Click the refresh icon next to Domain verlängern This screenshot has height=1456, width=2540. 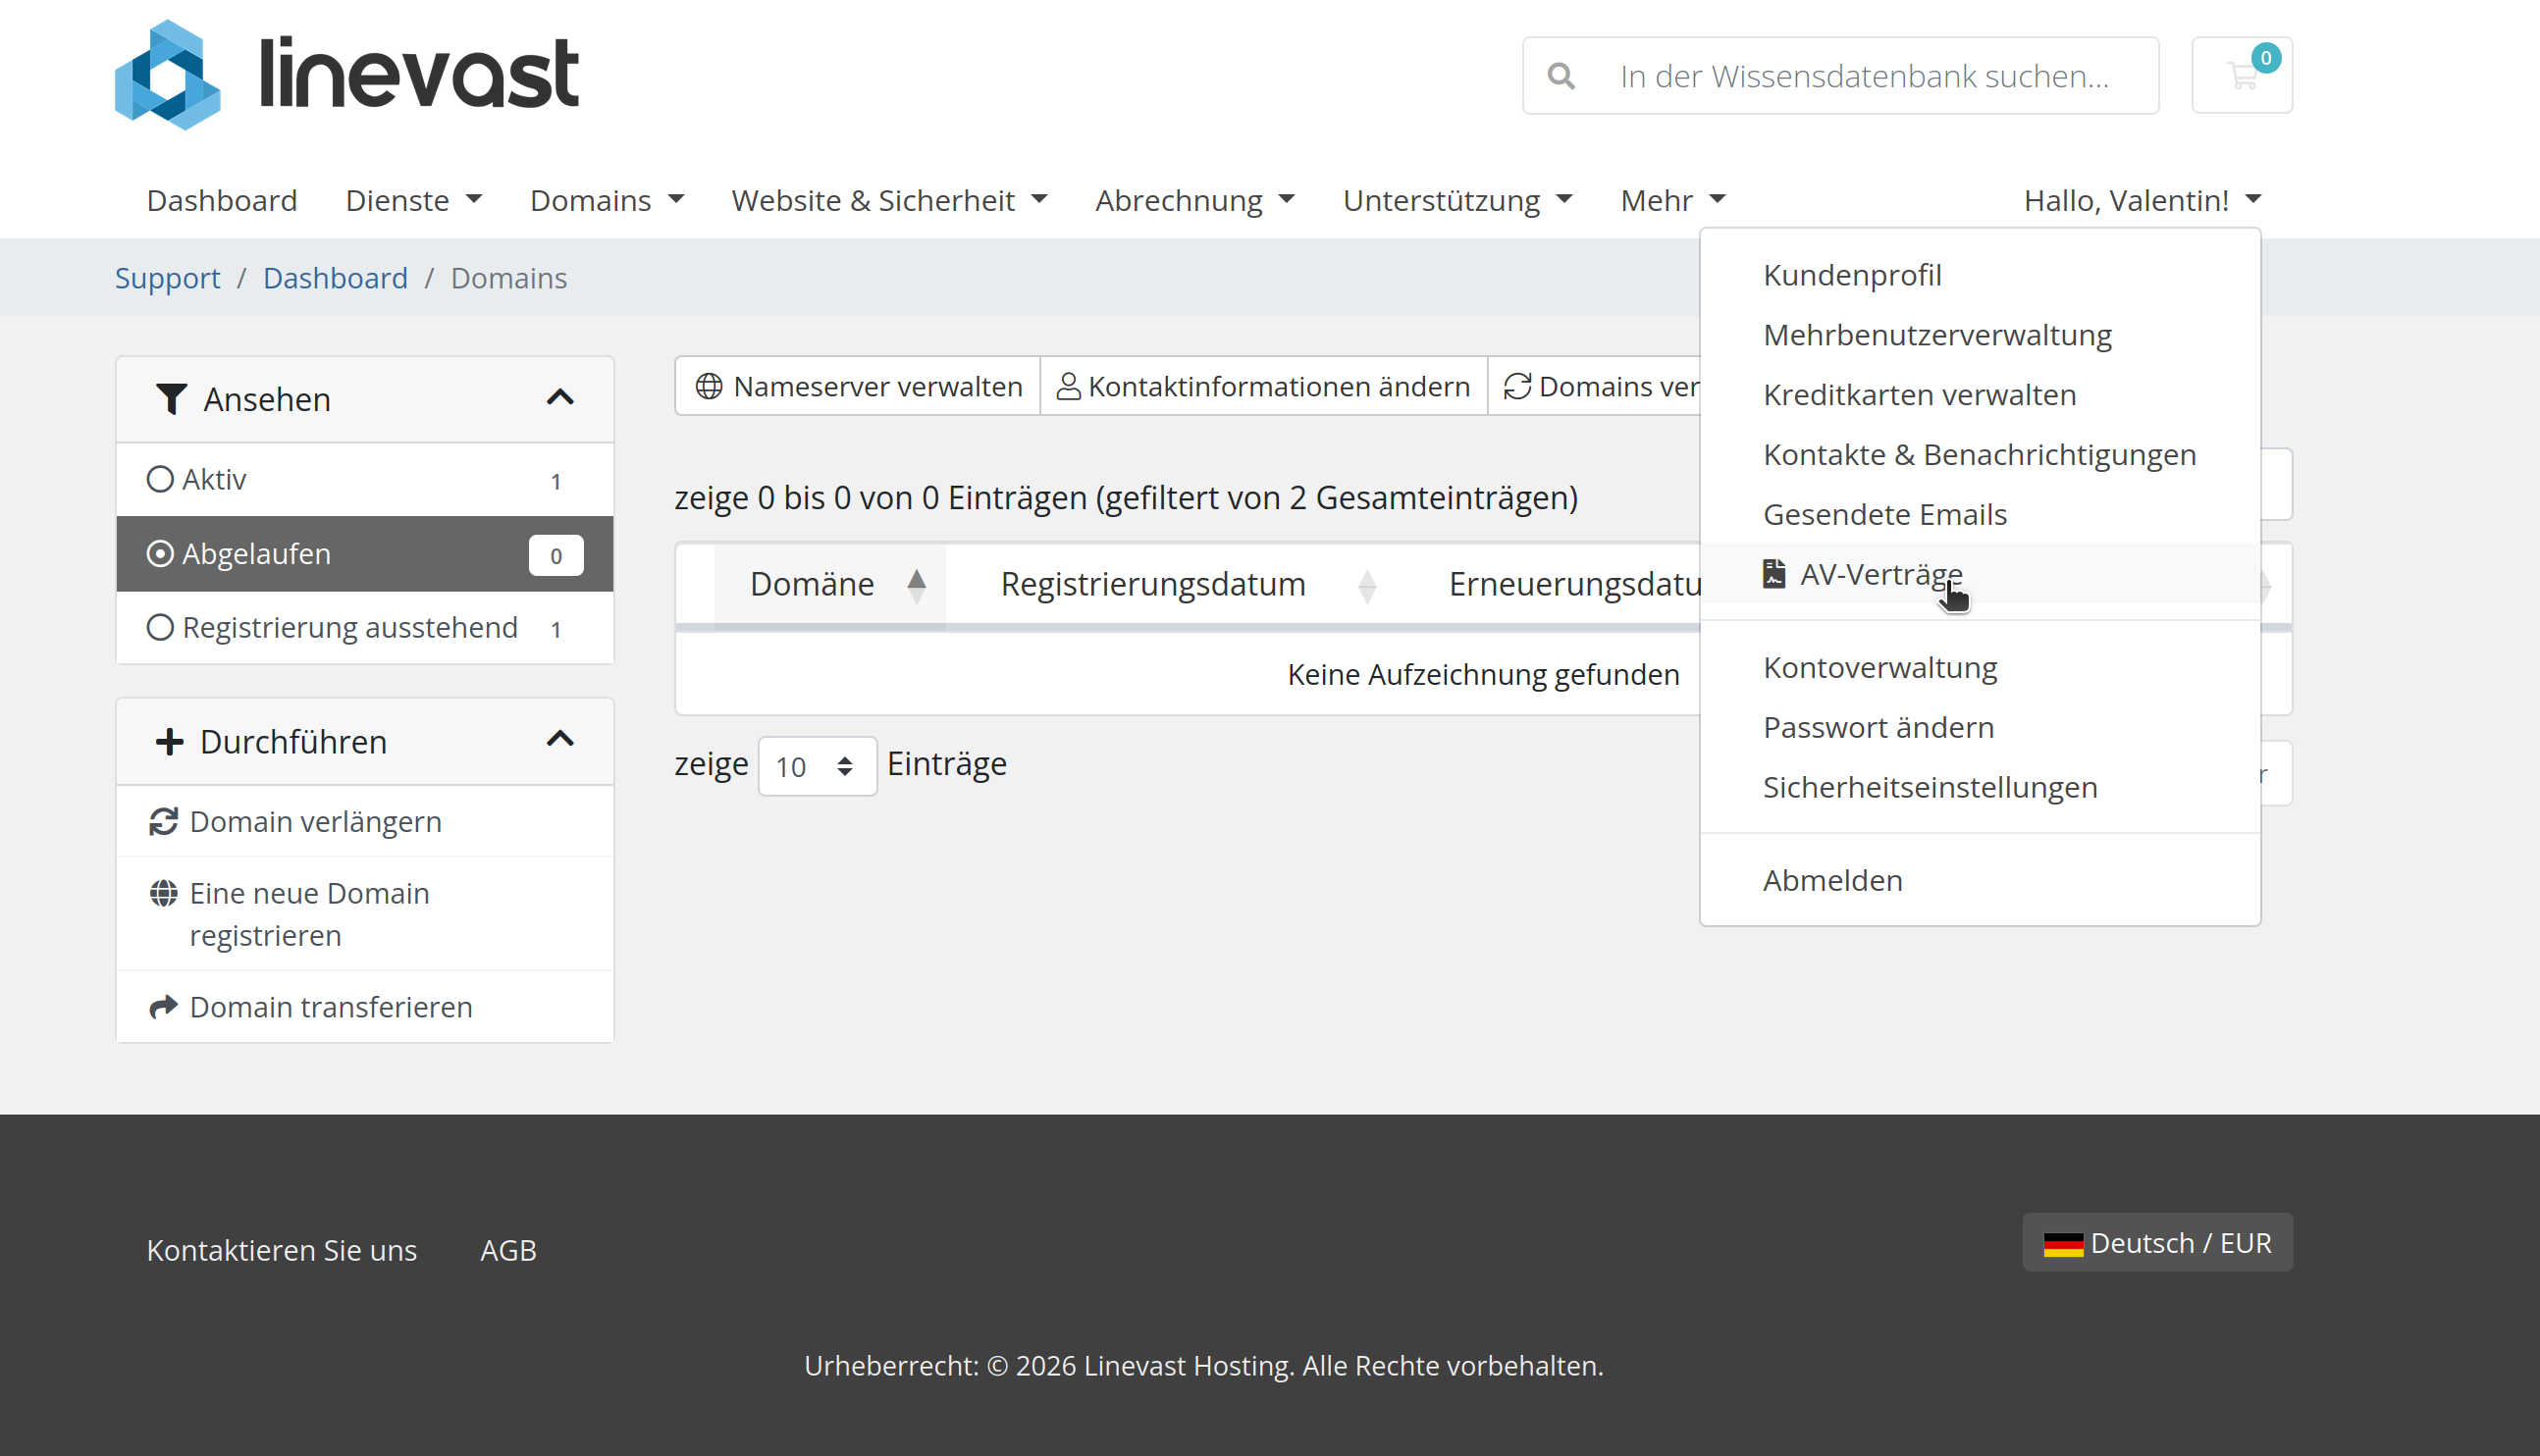click(163, 821)
